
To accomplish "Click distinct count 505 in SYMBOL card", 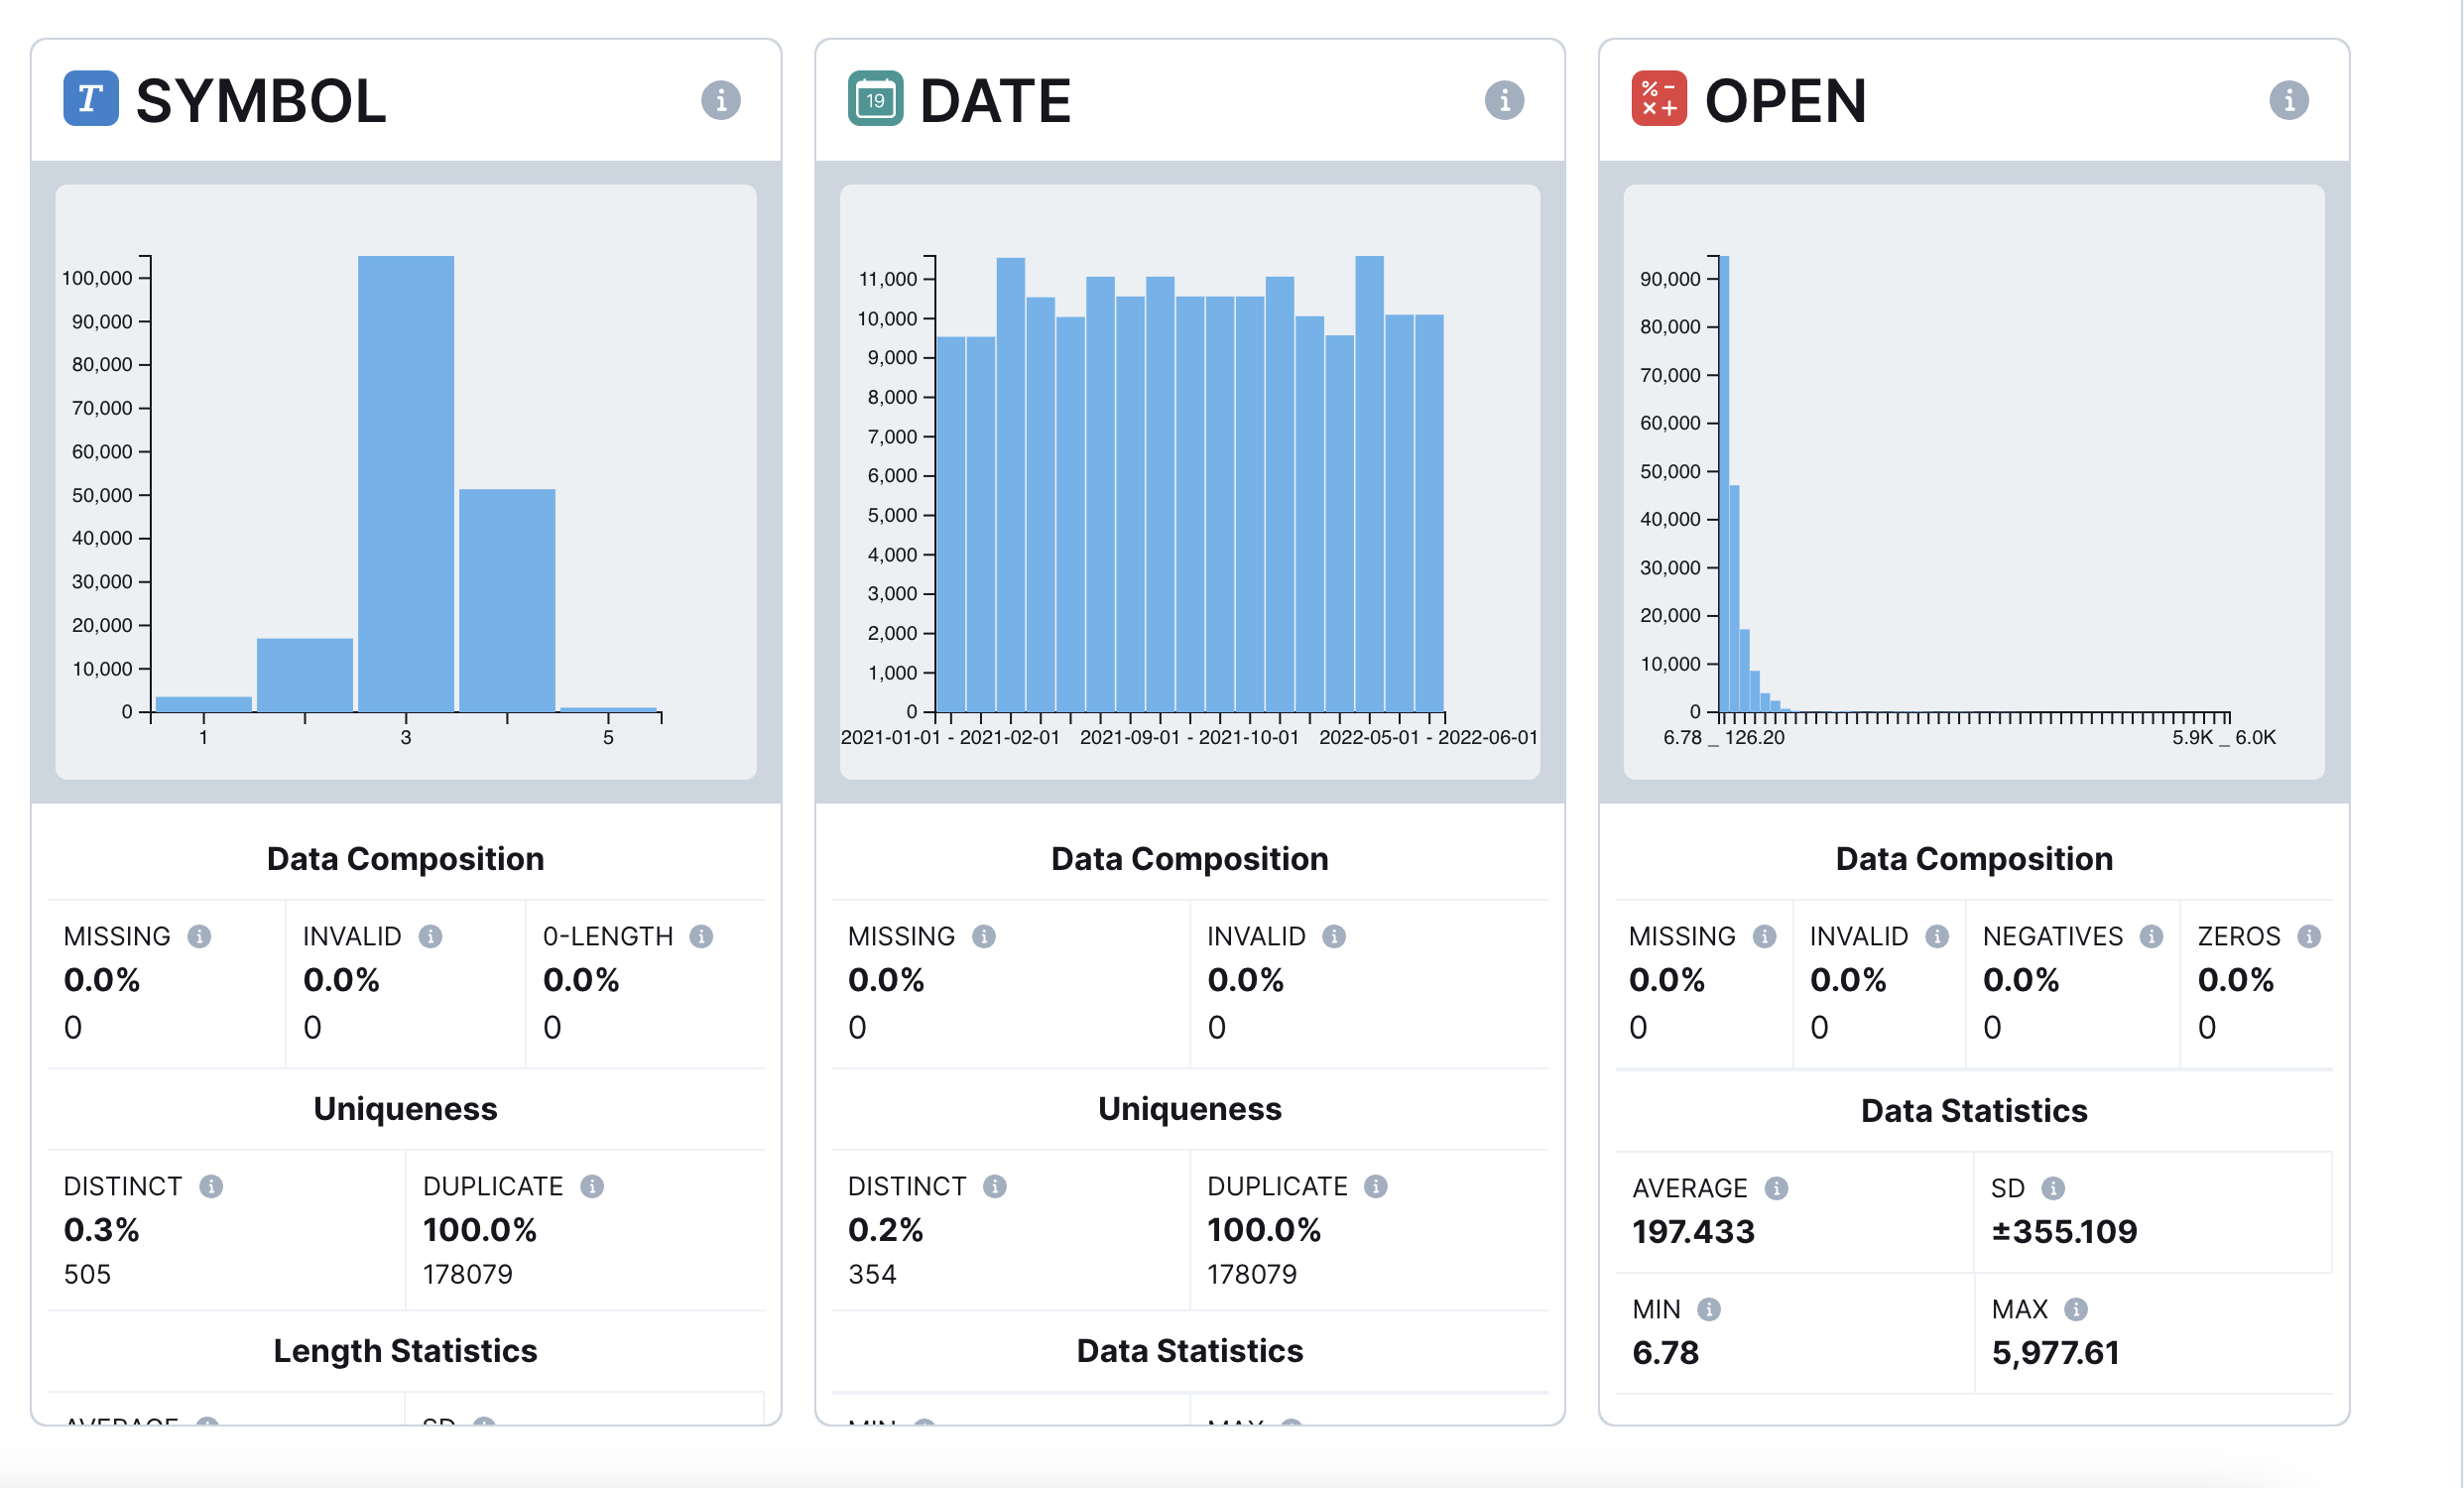I will [87, 1274].
